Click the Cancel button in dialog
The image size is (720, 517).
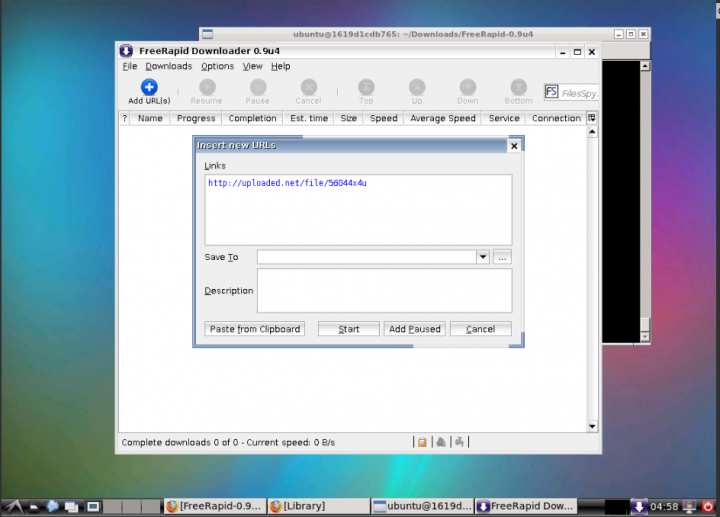click(x=480, y=329)
